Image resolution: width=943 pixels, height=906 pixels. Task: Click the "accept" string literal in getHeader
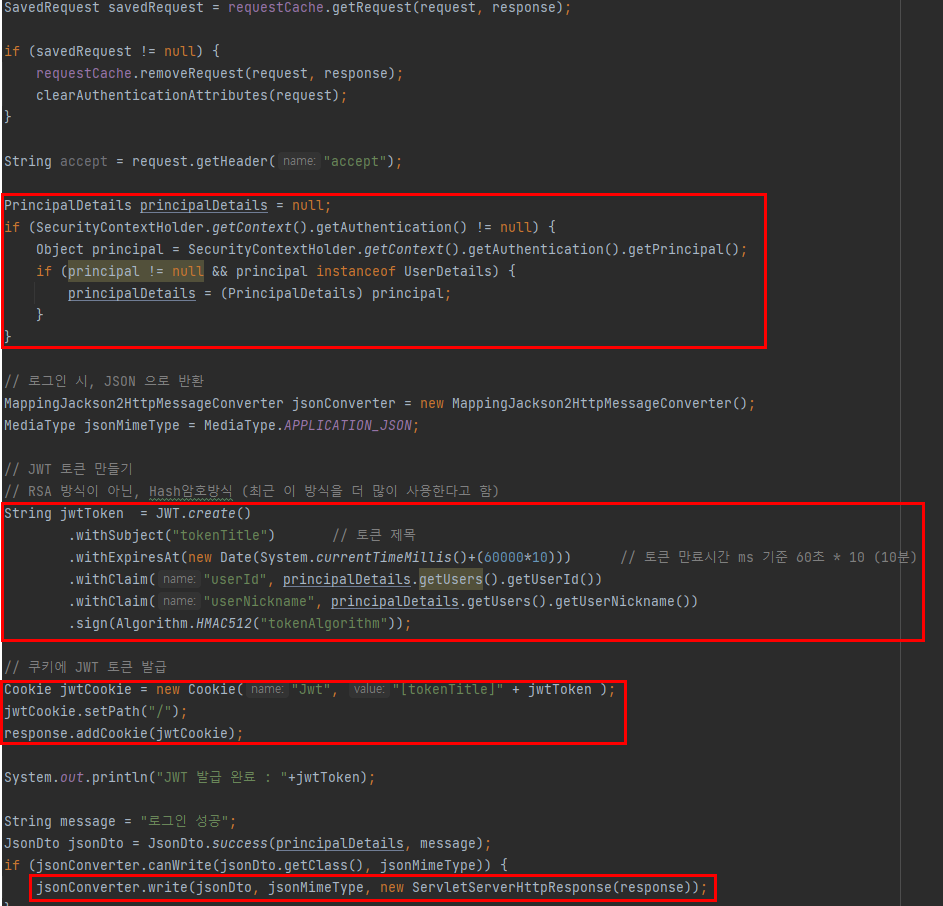click(355, 161)
